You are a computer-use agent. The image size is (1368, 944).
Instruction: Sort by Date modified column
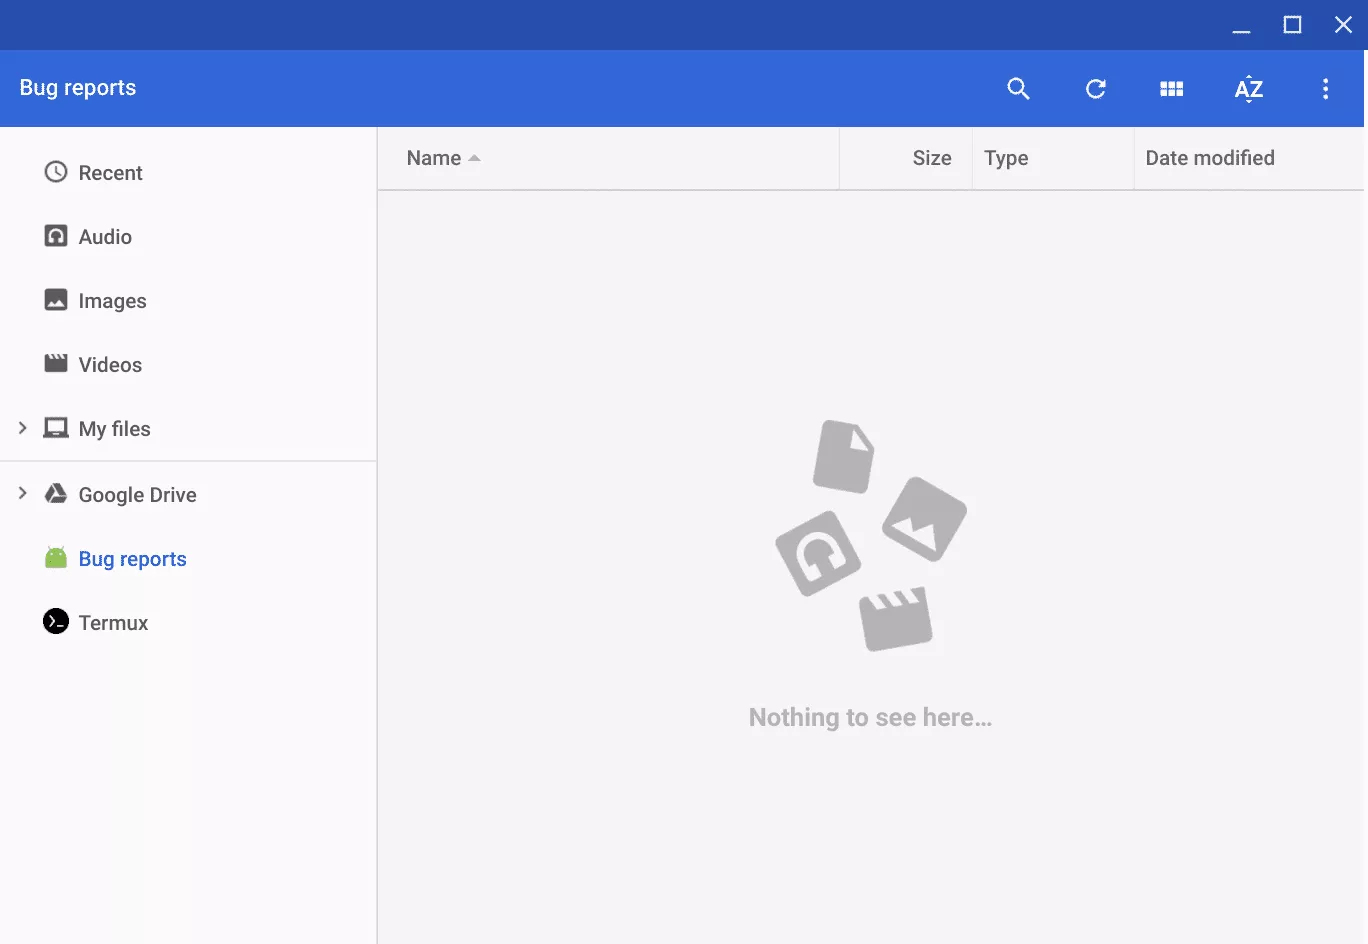tap(1209, 158)
